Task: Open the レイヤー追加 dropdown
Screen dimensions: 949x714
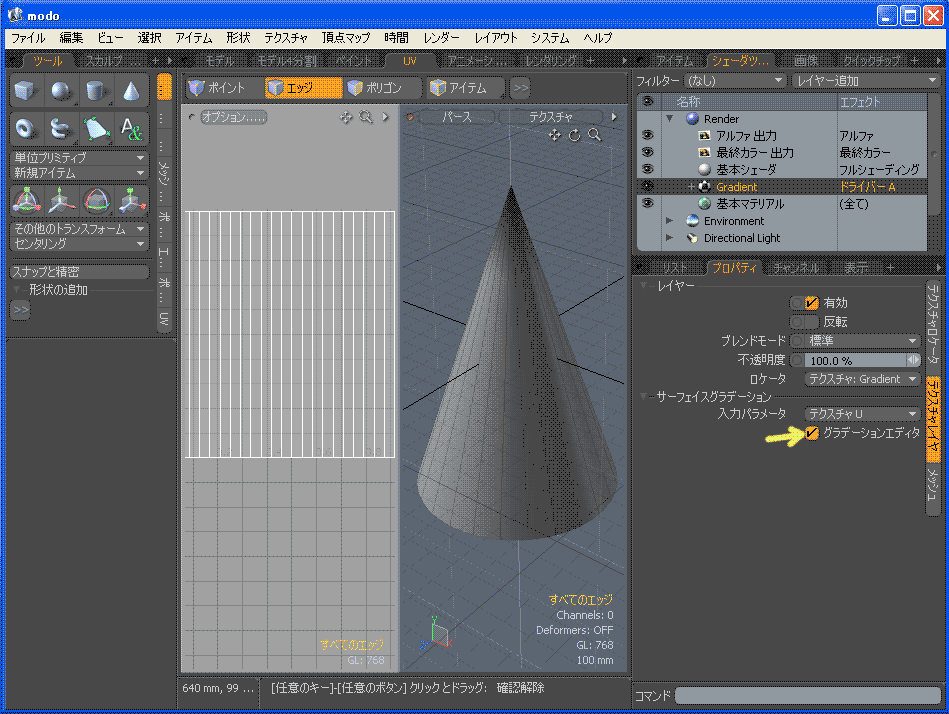Action: coord(865,80)
